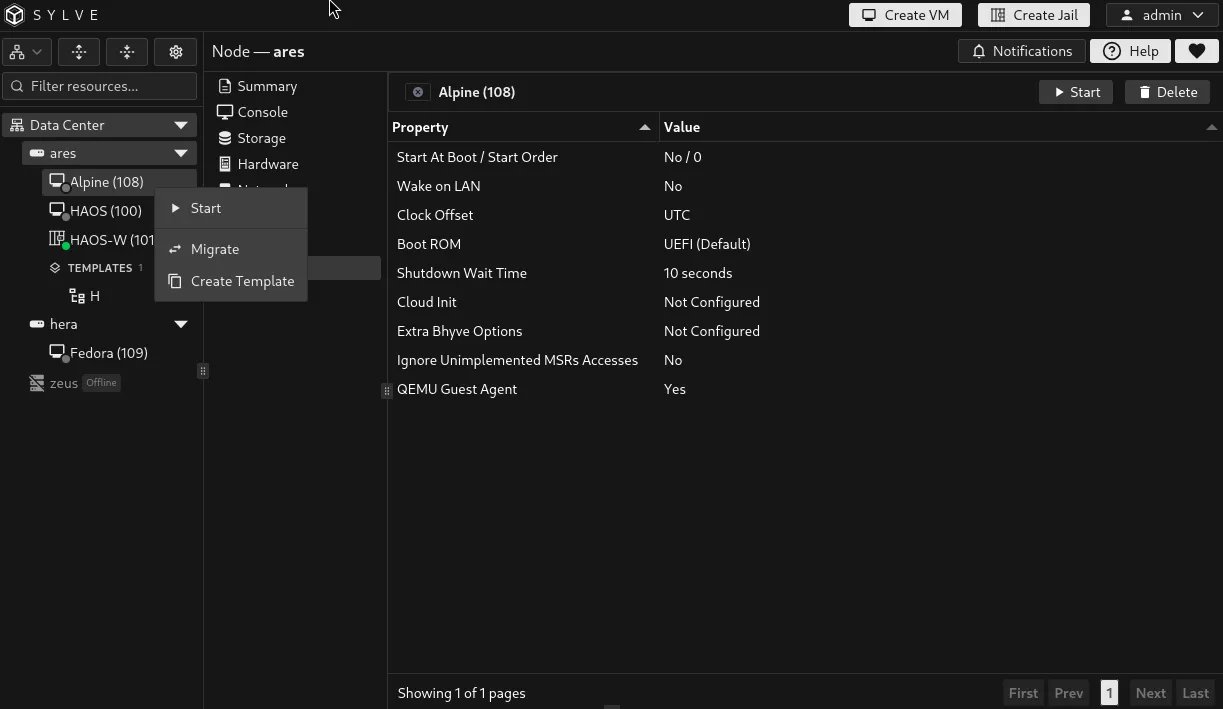Click the Last page button
The width and height of the screenshot is (1223, 709).
pyautogui.click(x=1196, y=693)
